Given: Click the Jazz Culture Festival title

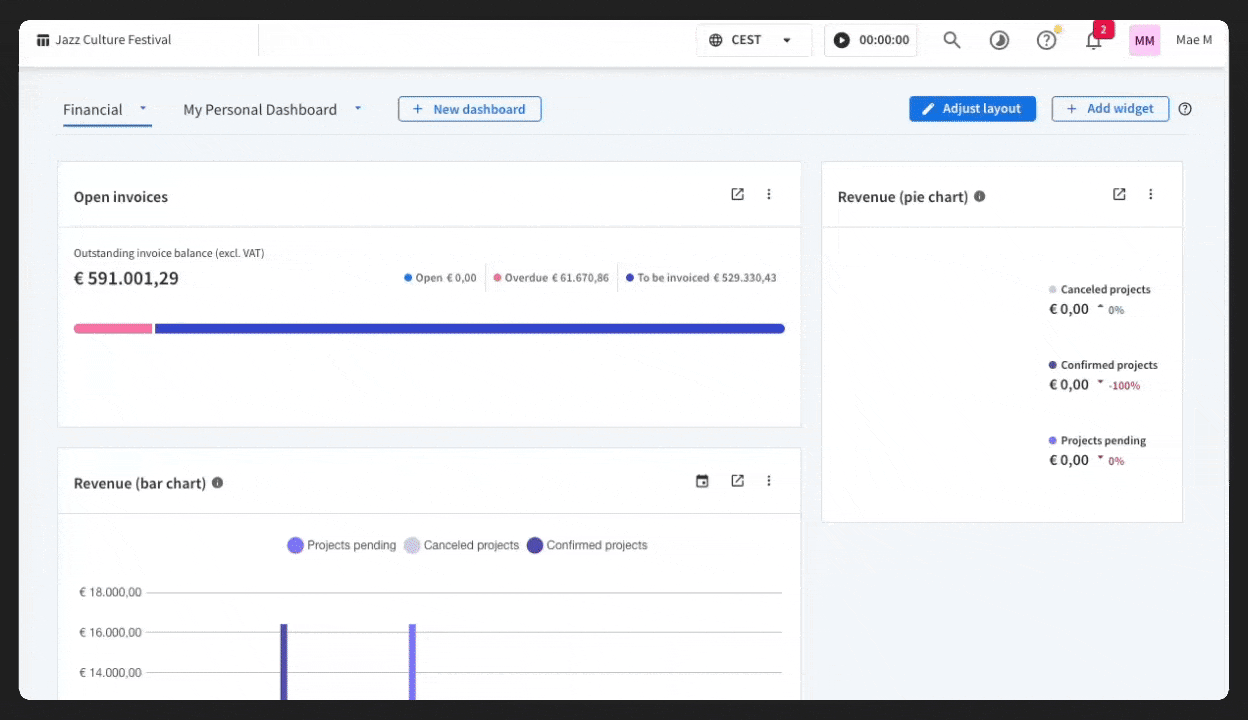Looking at the screenshot, I should (x=113, y=40).
